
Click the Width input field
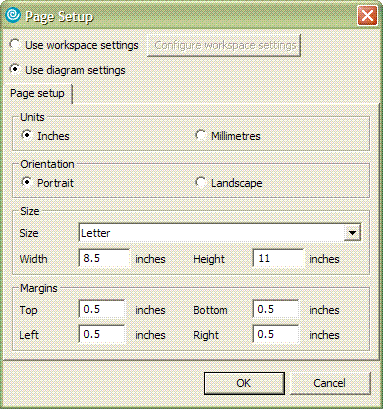coord(104,258)
